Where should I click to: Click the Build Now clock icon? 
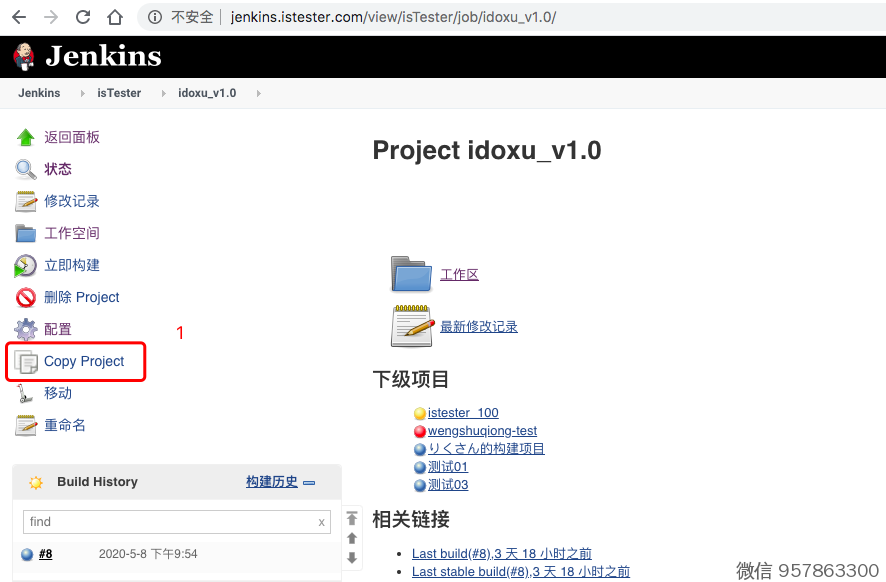(x=26, y=265)
